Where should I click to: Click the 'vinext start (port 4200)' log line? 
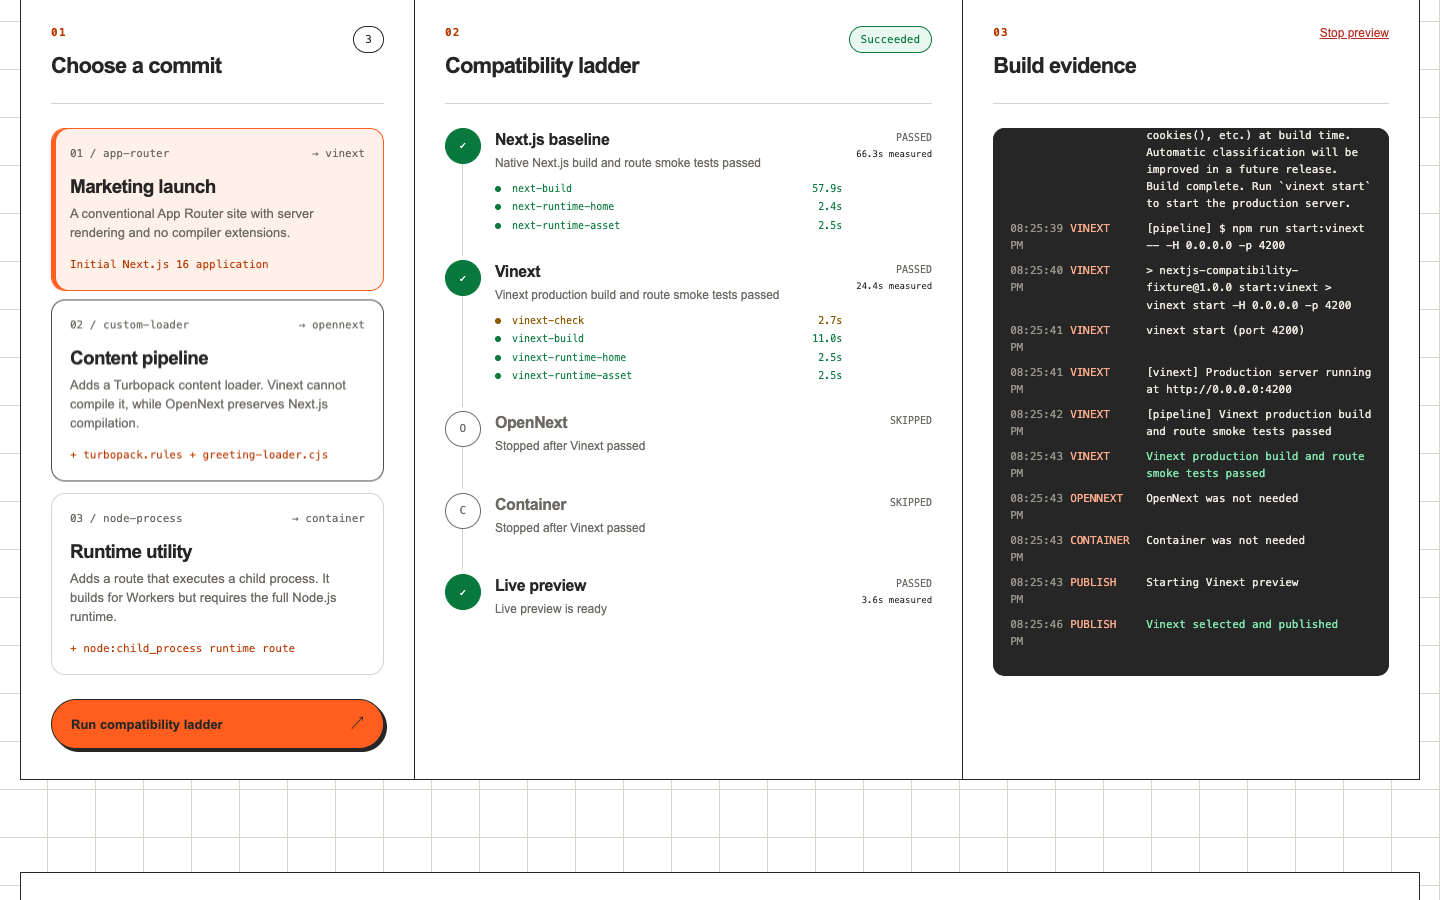[1225, 330]
